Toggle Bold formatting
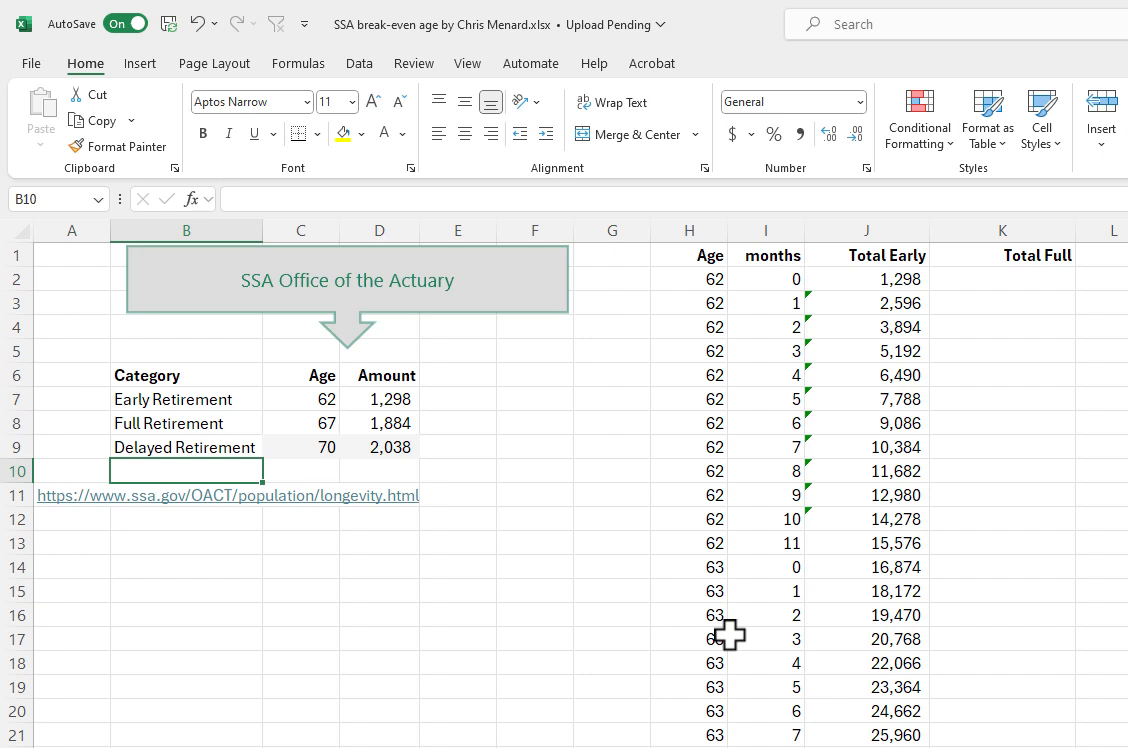The image size is (1128, 748). click(x=203, y=134)
